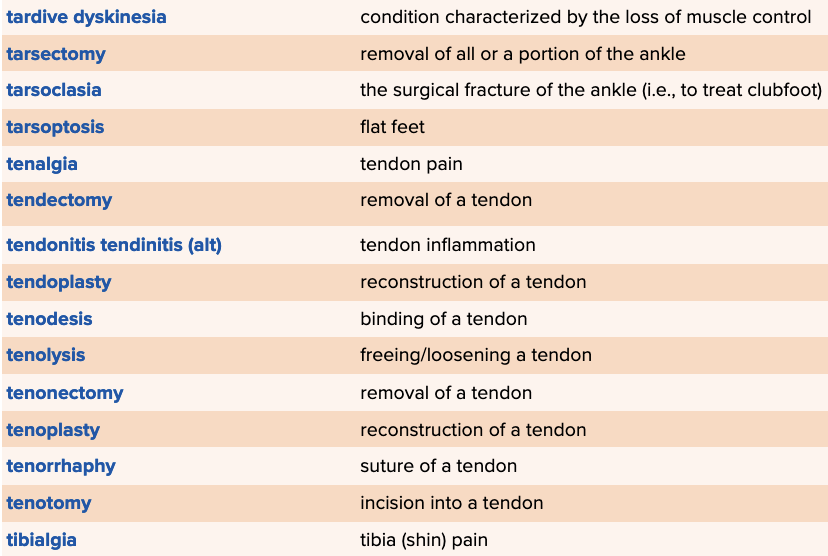Select the 'tendoplasty' term link
Screen dimensions: 828x556
[59, 282]
